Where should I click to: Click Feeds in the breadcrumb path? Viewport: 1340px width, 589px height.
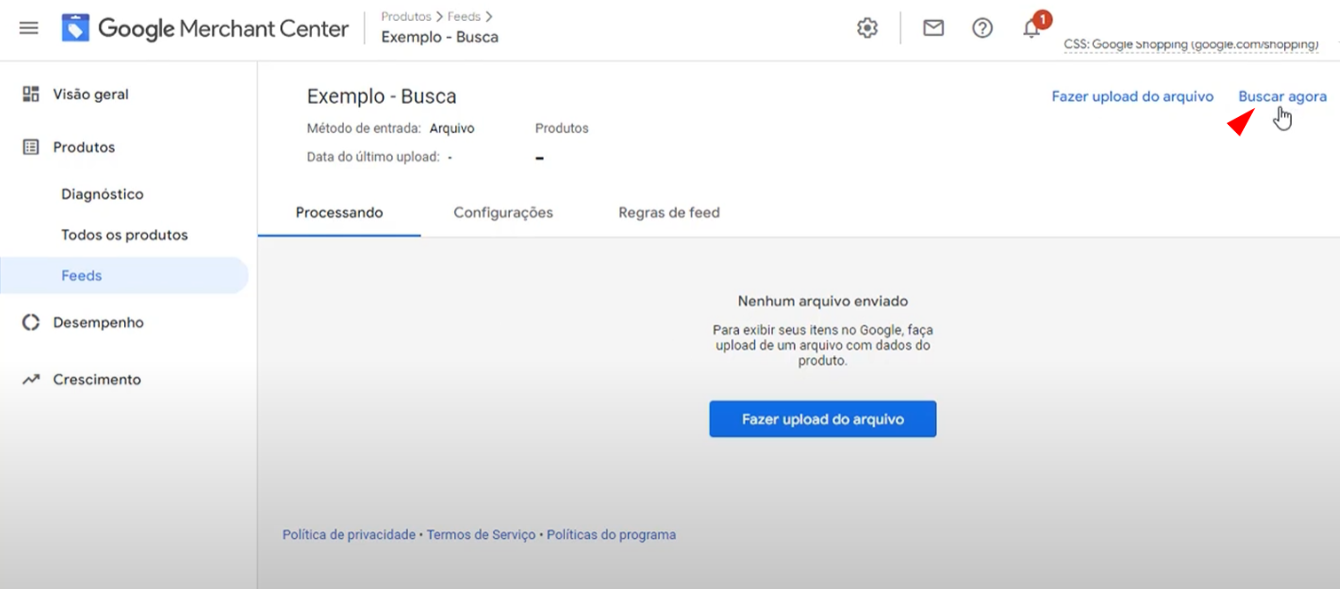click(x=464, y=17)
